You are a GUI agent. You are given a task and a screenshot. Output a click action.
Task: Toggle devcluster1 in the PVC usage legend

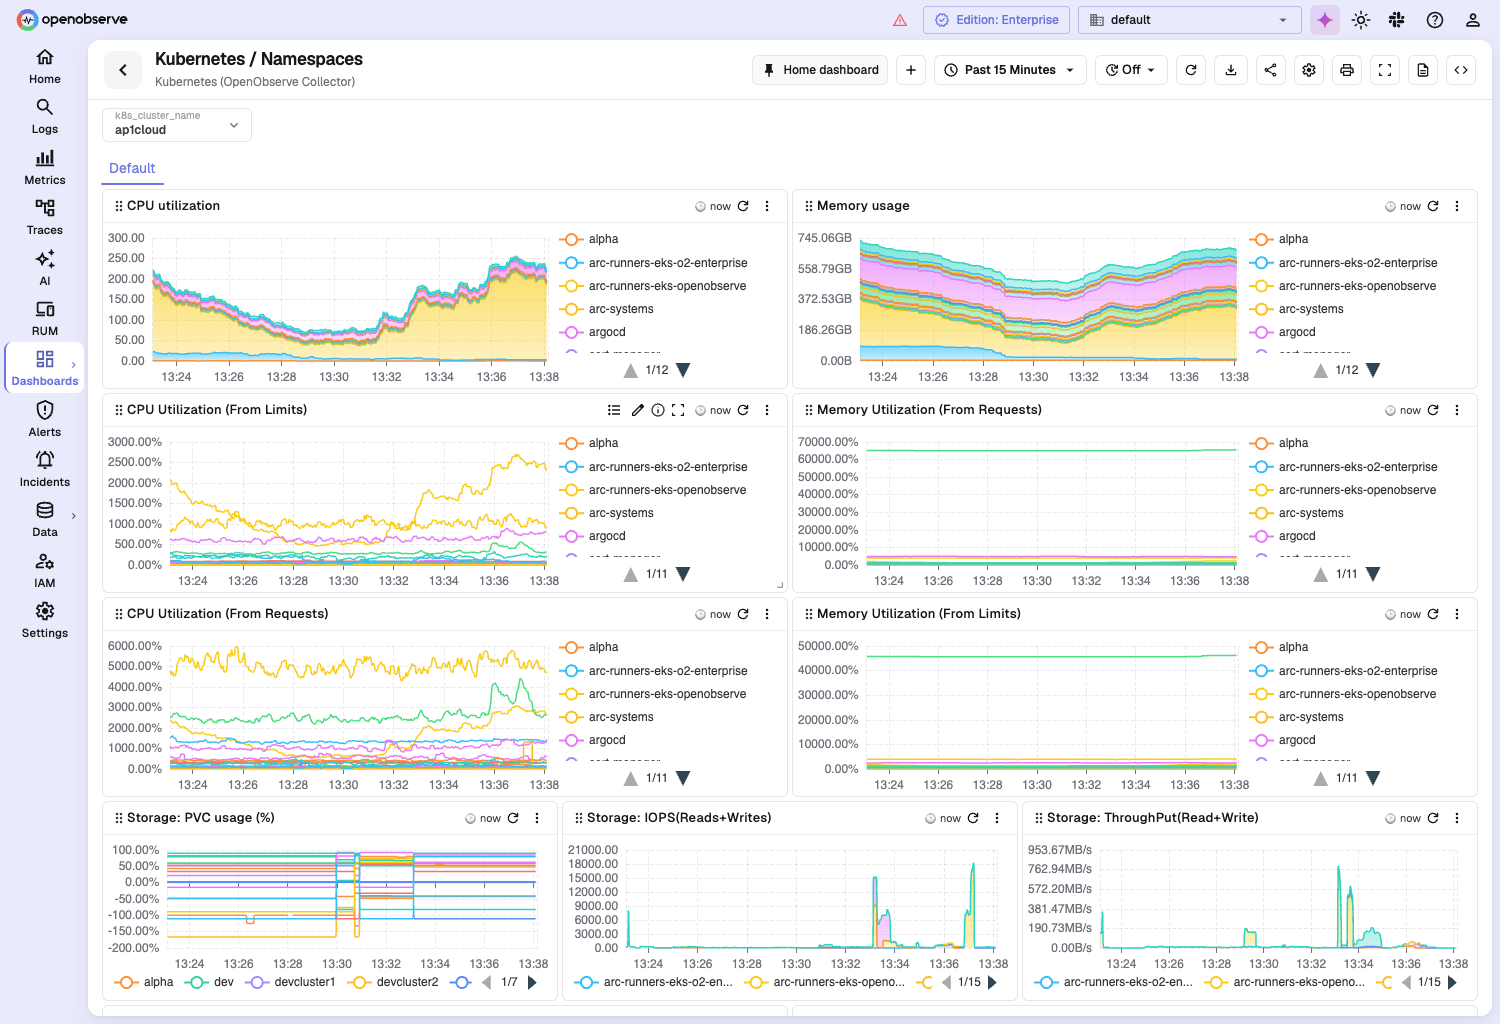291,982
